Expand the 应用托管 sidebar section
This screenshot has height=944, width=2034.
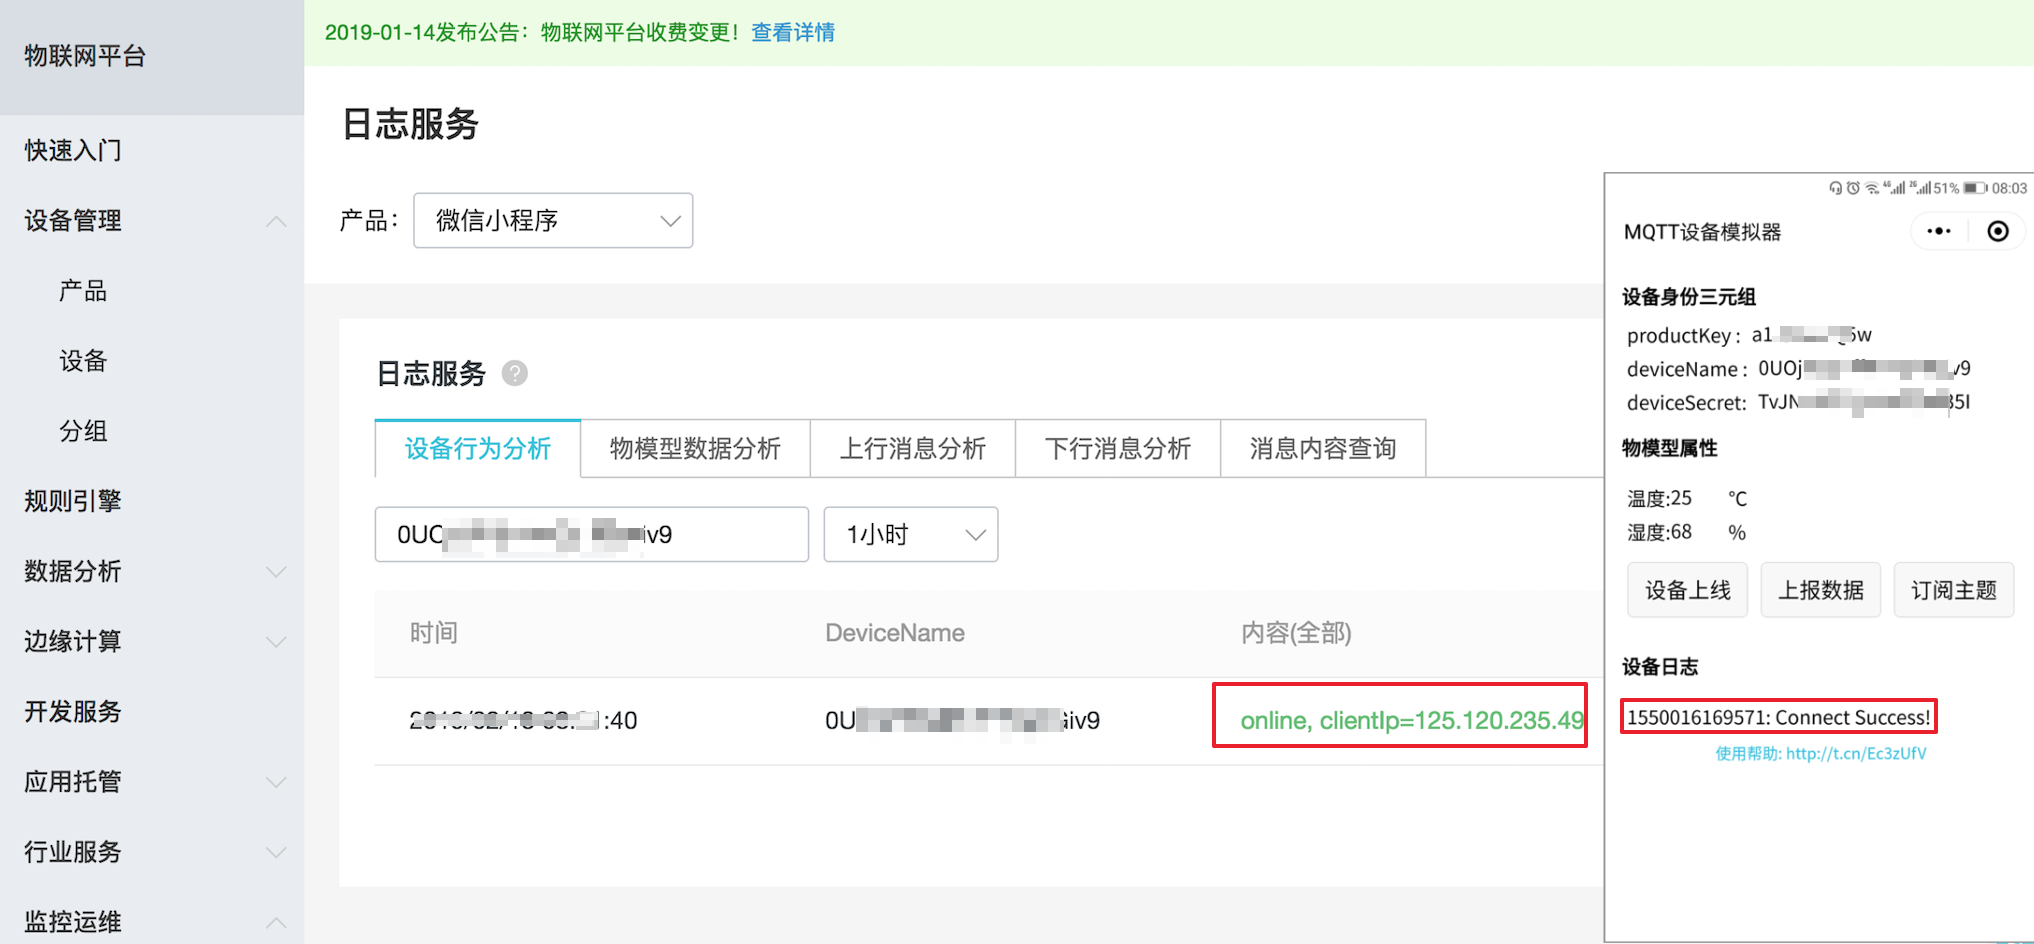click(276, 782)
